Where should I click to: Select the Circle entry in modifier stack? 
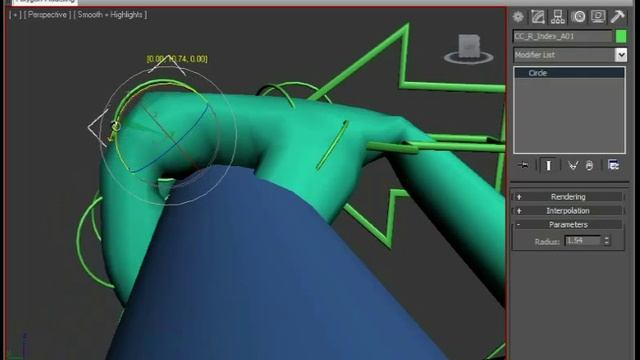(x=569, y=73)
